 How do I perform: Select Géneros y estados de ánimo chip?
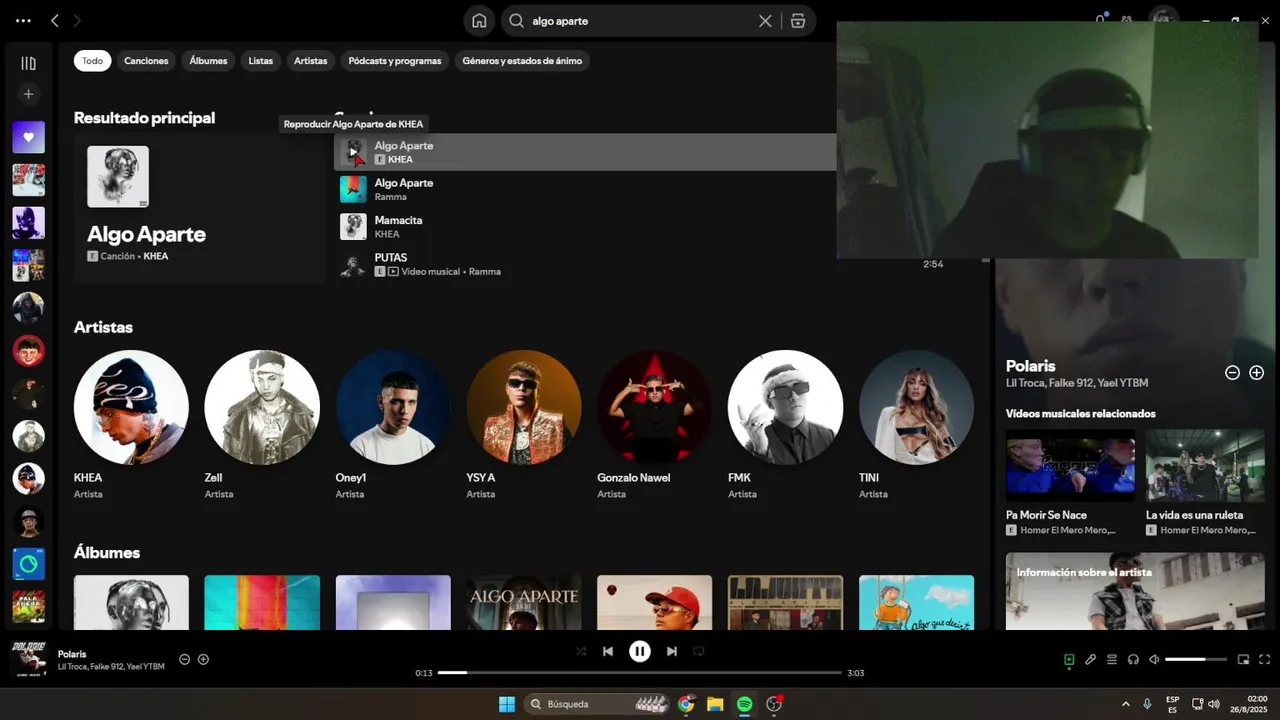tap(522, 61)
